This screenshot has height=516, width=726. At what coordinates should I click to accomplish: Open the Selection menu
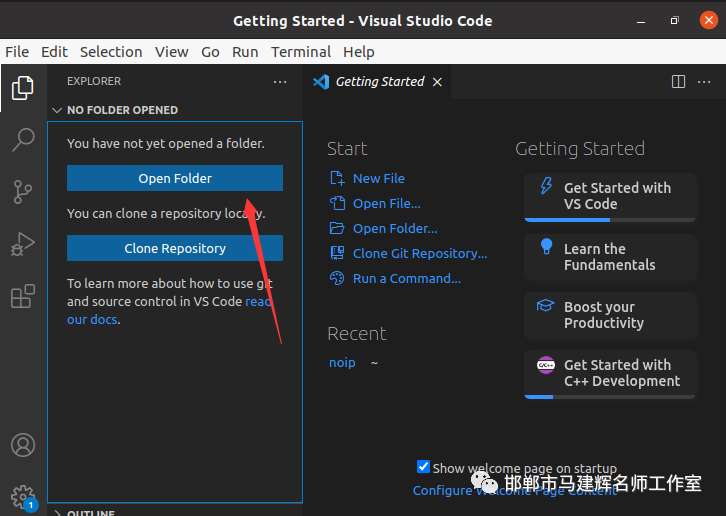pyautogui.click(x=111, y=52)
